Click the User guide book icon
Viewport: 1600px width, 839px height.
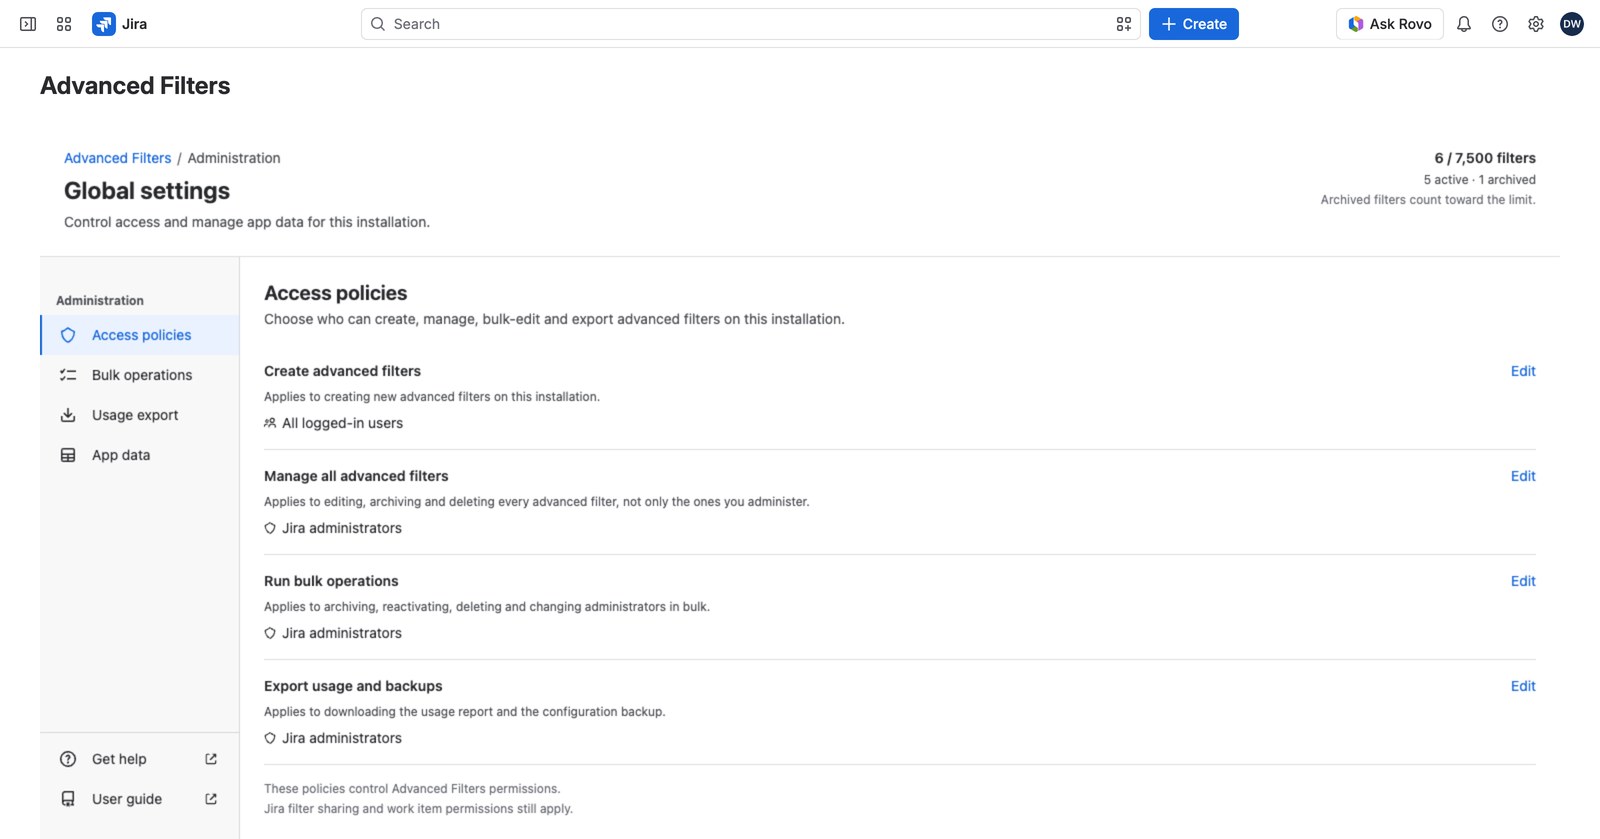[68, 799]
